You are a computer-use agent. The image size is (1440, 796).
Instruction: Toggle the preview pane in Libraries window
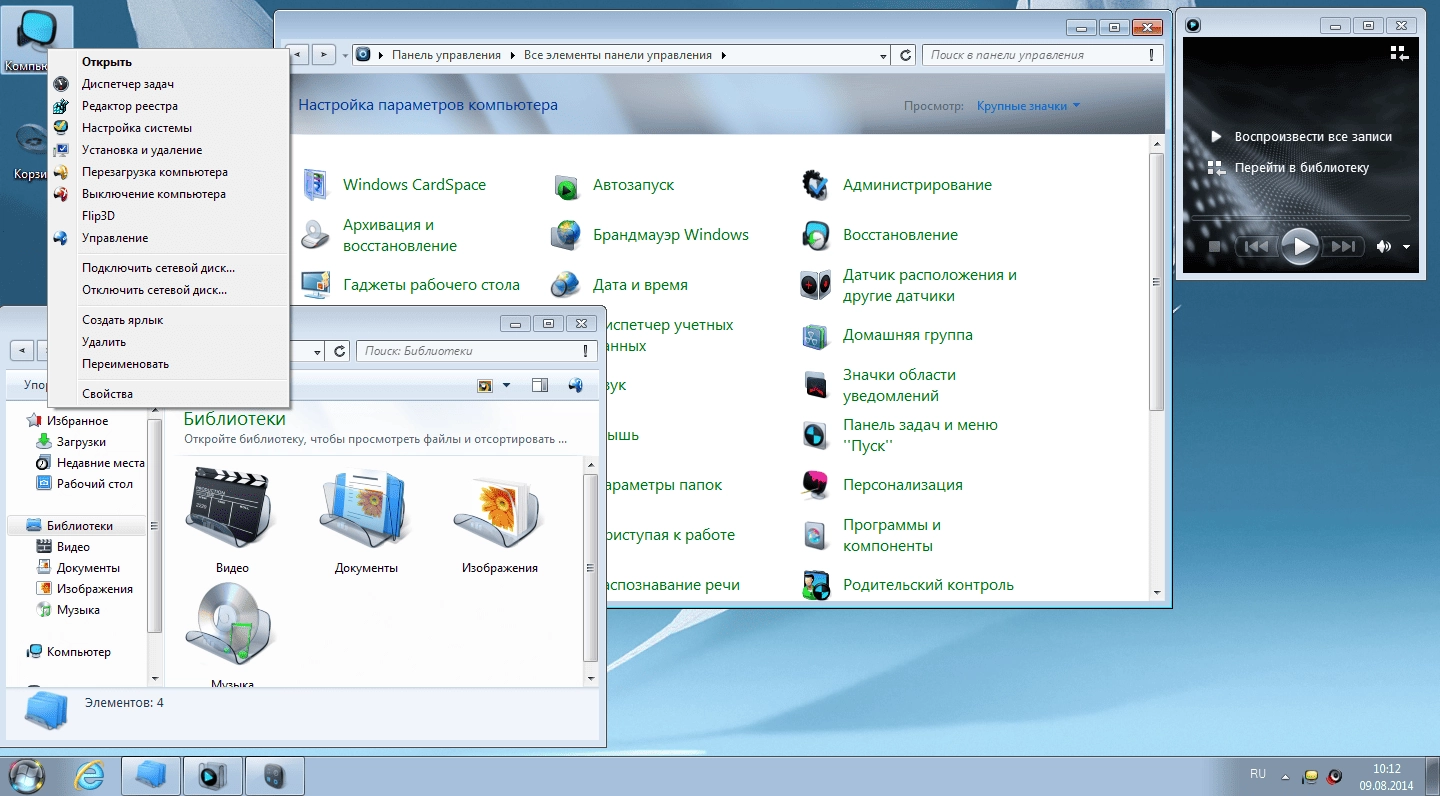tap(540, 385)
